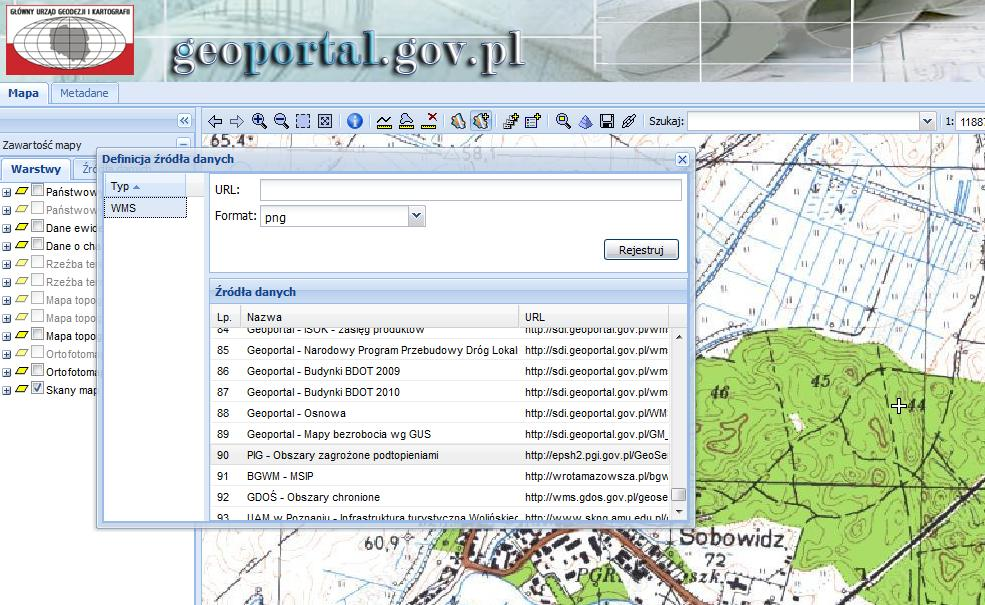Viewport: 985px width, 605px height.
Task: Select the Warstwy tab
Action: (x=36, y=169)
